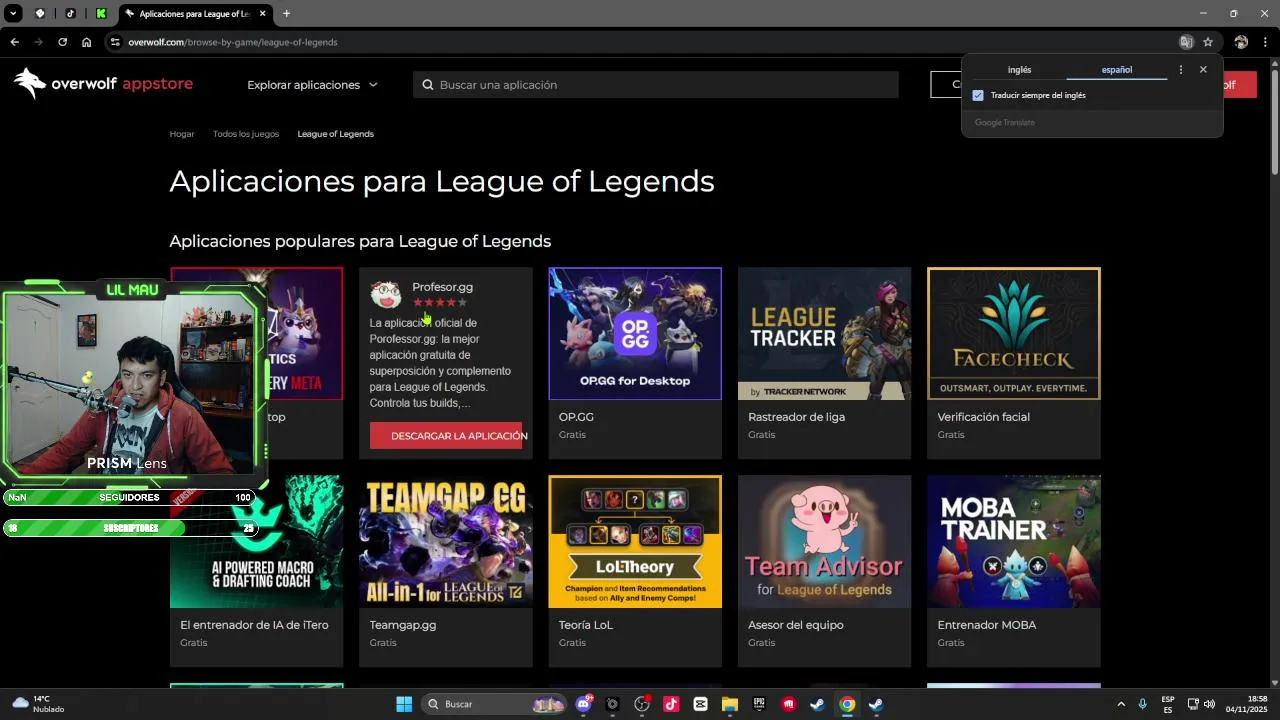Open CapCut from the taskbar
The width and height of the screenshot is (1280, 720).
[700, 704]
